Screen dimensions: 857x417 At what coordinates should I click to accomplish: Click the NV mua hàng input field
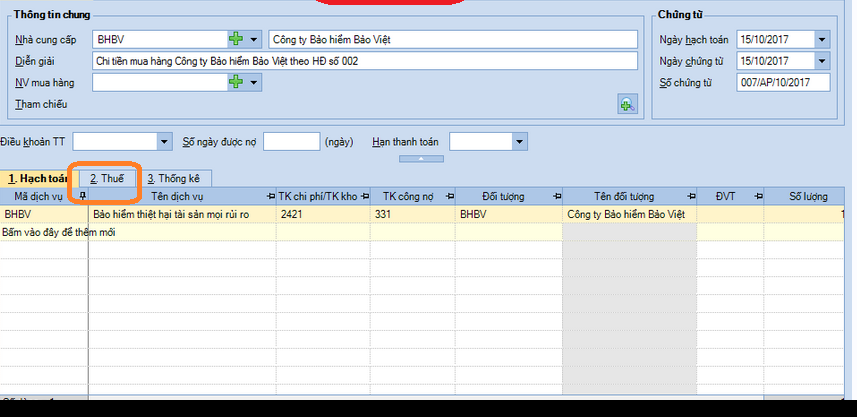(161, 83)
